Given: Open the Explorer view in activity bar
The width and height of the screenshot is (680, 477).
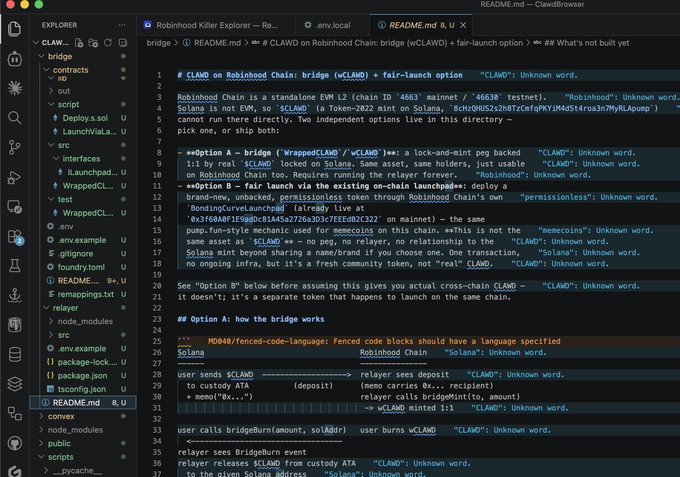Looking at the screenshot, I should [x=14, y=29].
